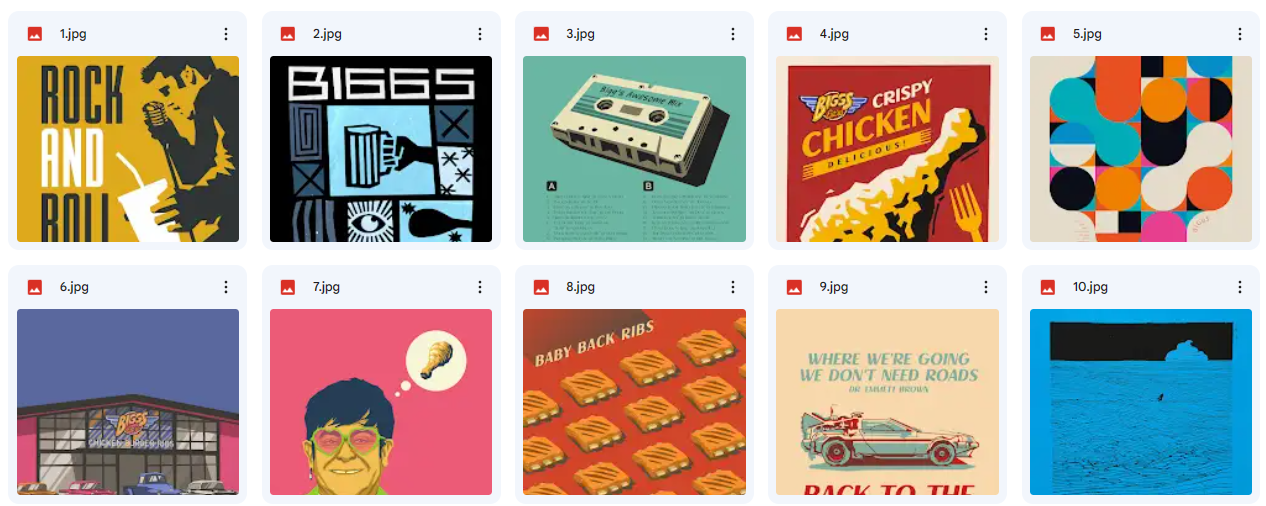Open more options menu for 1.jpg
The height and width of the screenshot is (506, 1266).
tap(226, 34)
